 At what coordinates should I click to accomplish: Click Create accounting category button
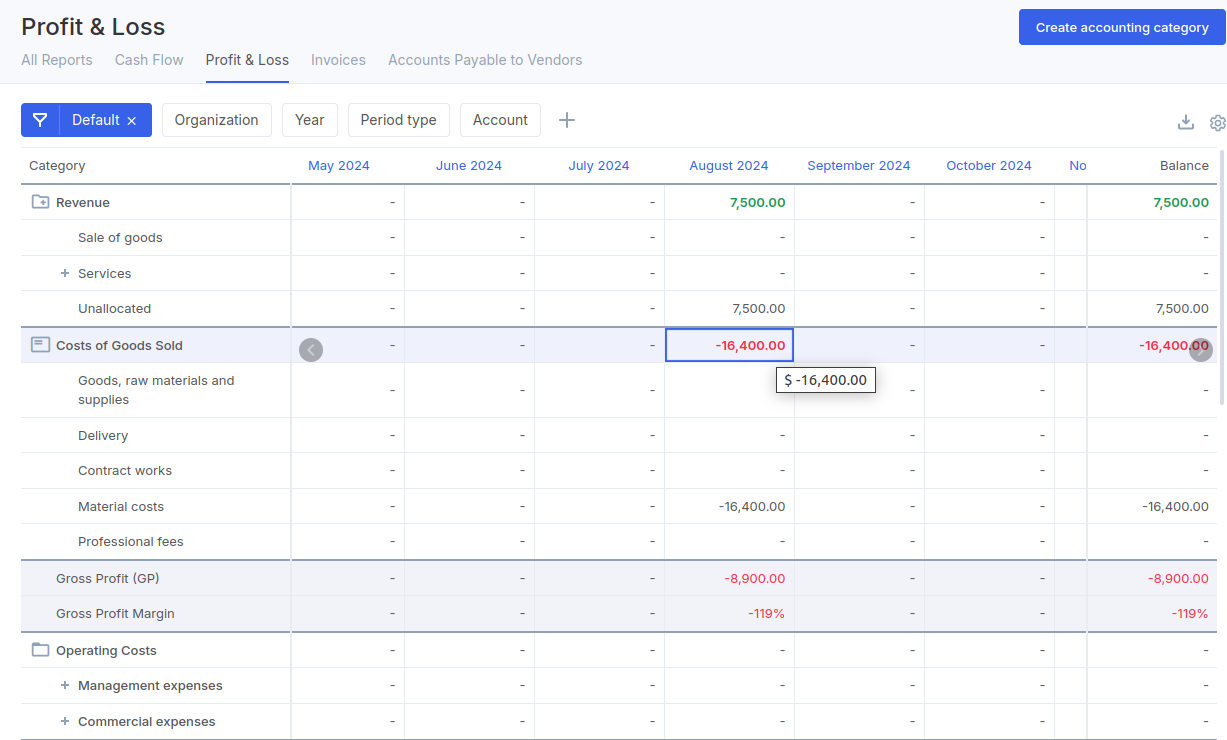click(x=1122, y=28)
